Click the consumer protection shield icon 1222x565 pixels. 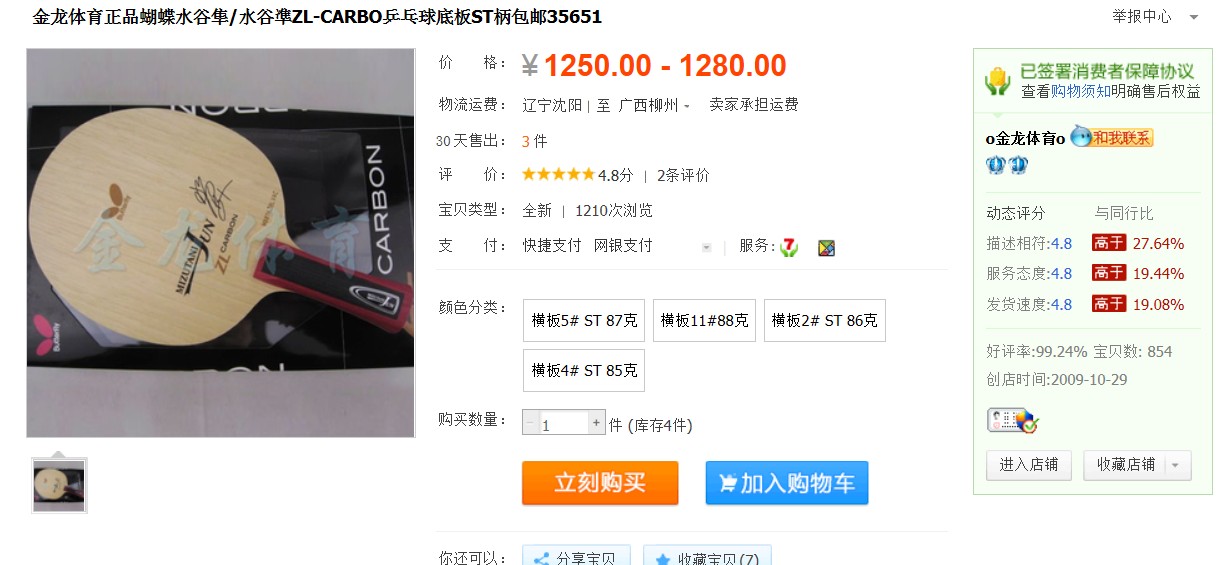pyautogui.click(x=998, y=80)
